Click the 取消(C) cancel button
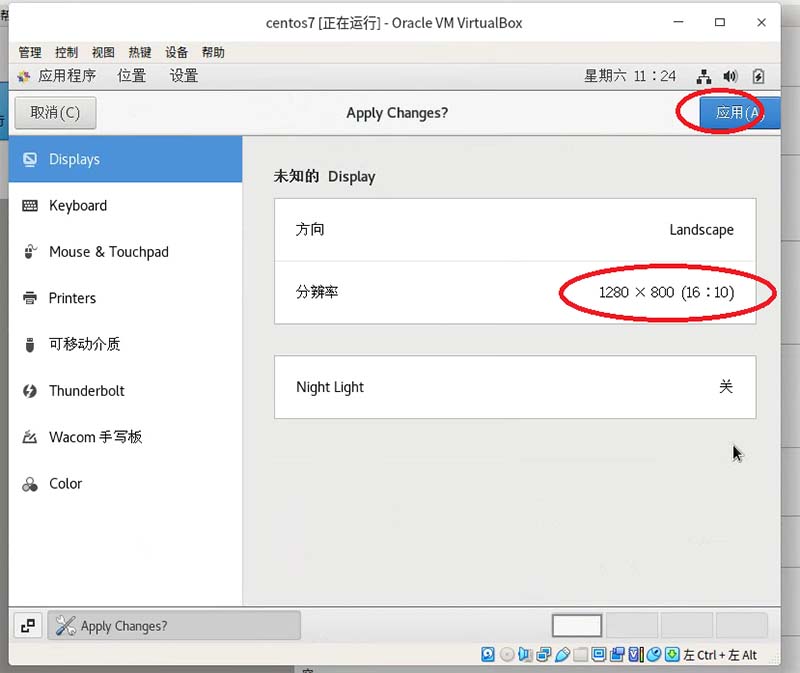The width and height of the screenshot is (800, 673). pyautogui.click(x=55, y=113)
